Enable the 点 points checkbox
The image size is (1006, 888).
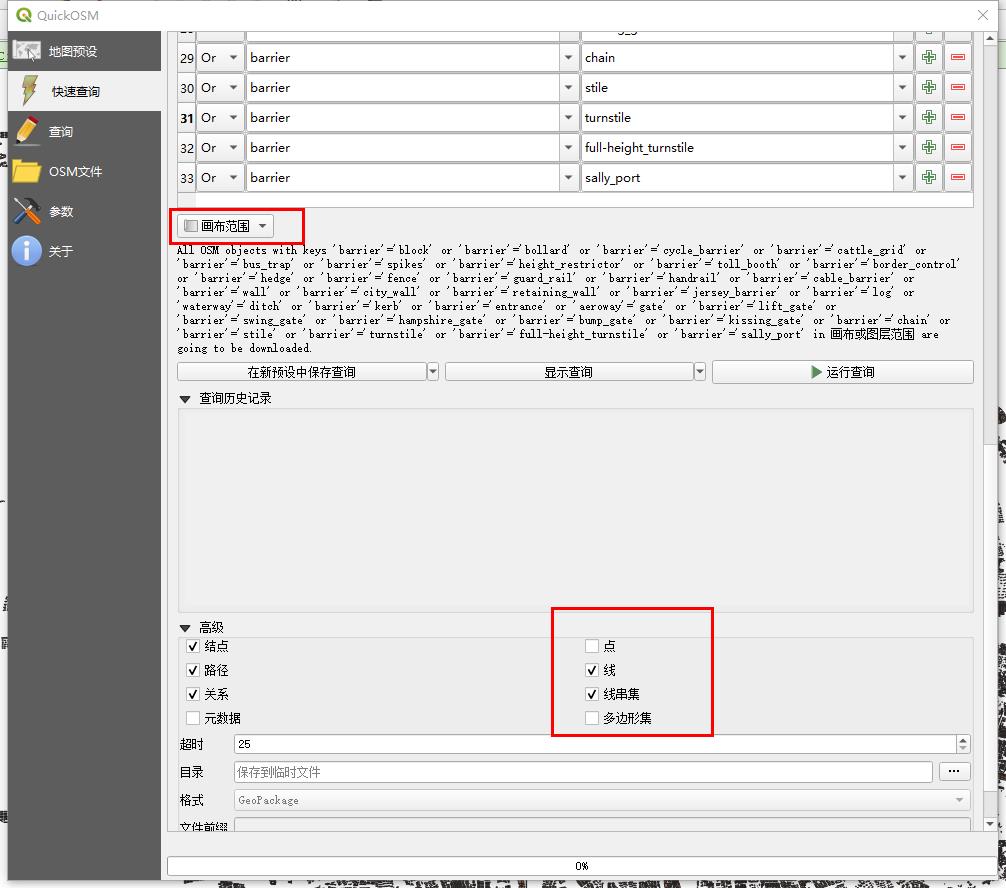pyautogui.click(x=592, y=646)
